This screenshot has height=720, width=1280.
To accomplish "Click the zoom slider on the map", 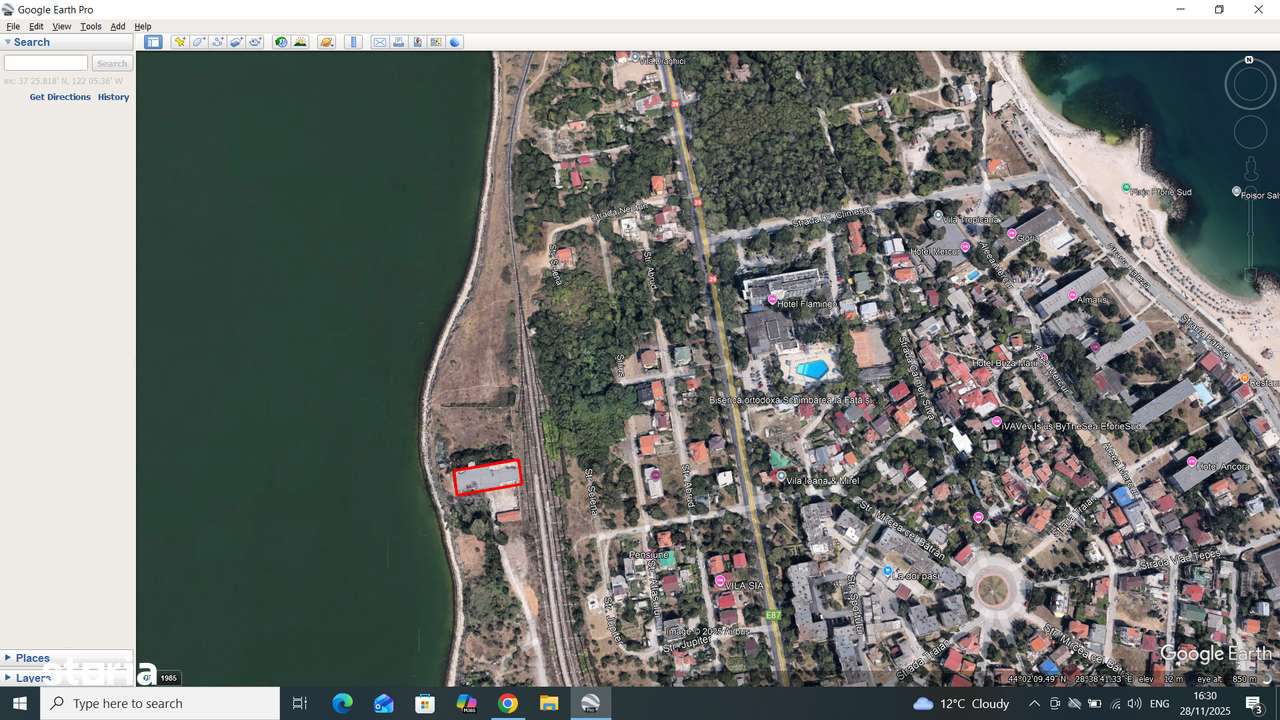I will click(1250, 232).
